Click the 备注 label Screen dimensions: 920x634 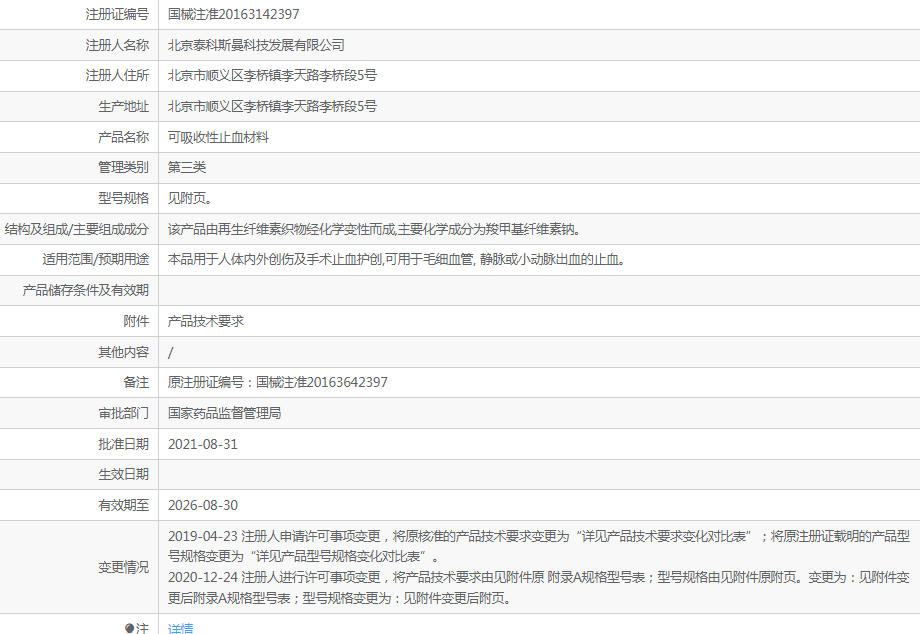(136, 382)
